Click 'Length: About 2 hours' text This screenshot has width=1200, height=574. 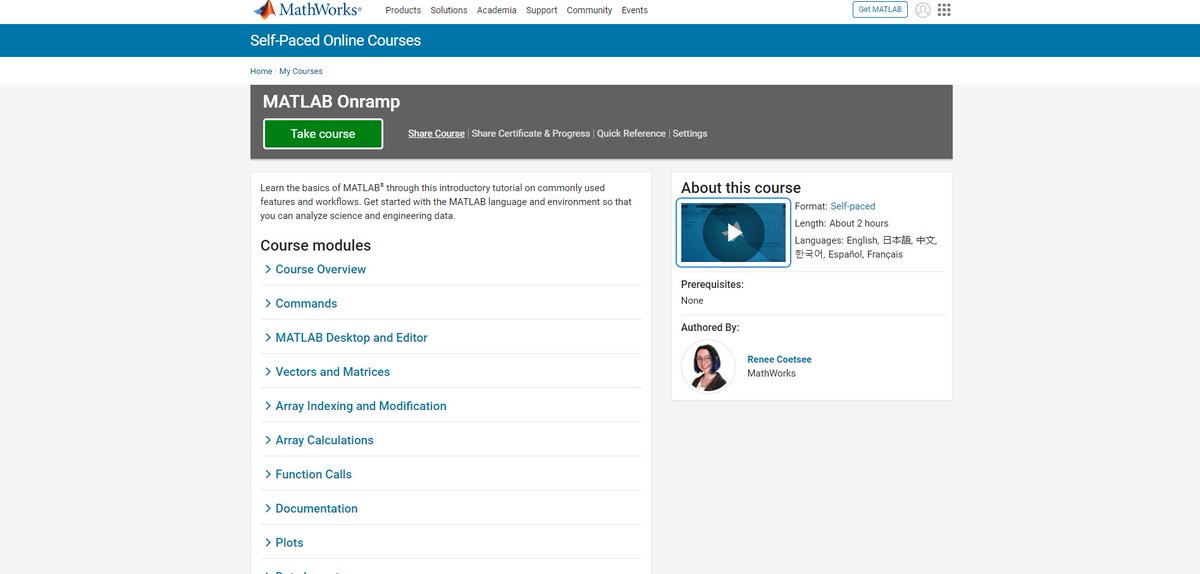[842, 223]
